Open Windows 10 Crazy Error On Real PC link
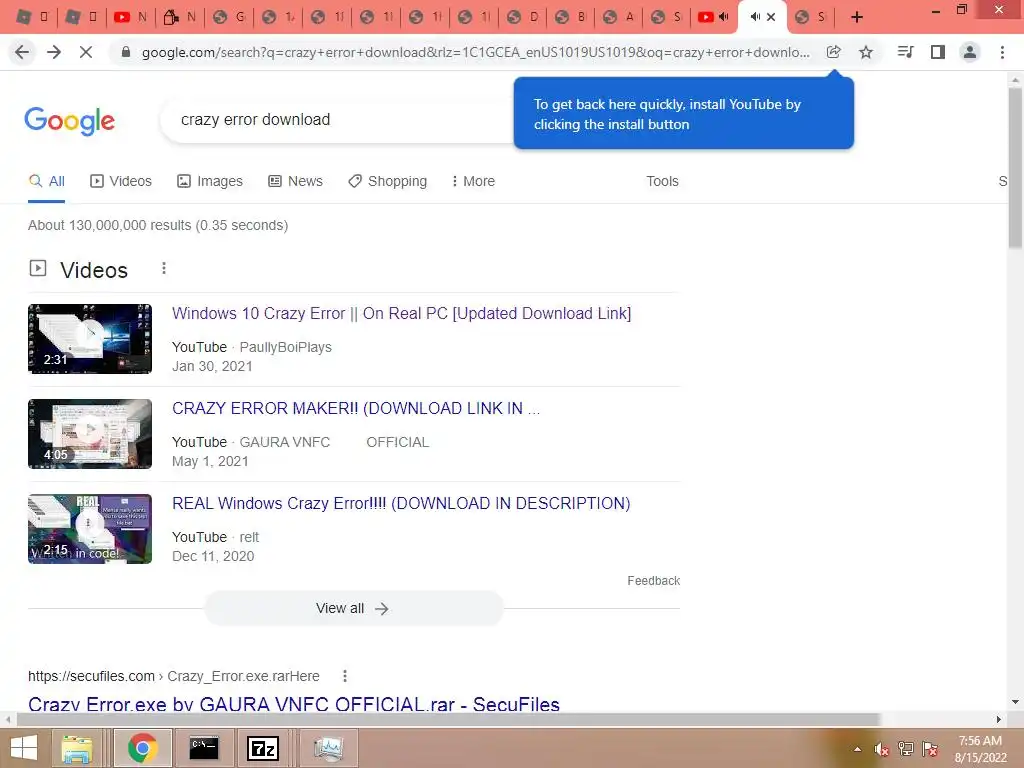The height and width of the screenshot is (768, 1024). pyautogui.click(x=402, y=313)
